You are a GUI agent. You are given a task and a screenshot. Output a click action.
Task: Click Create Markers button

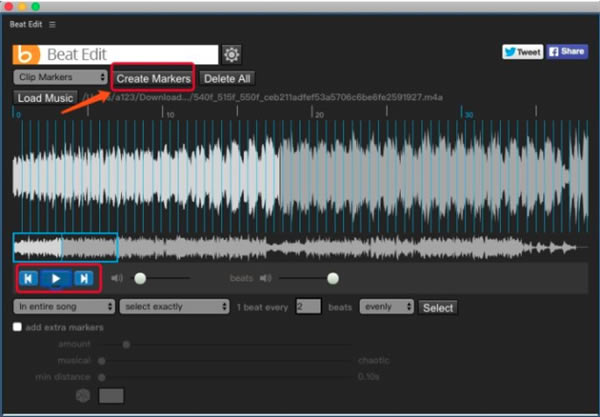point(153,79)
